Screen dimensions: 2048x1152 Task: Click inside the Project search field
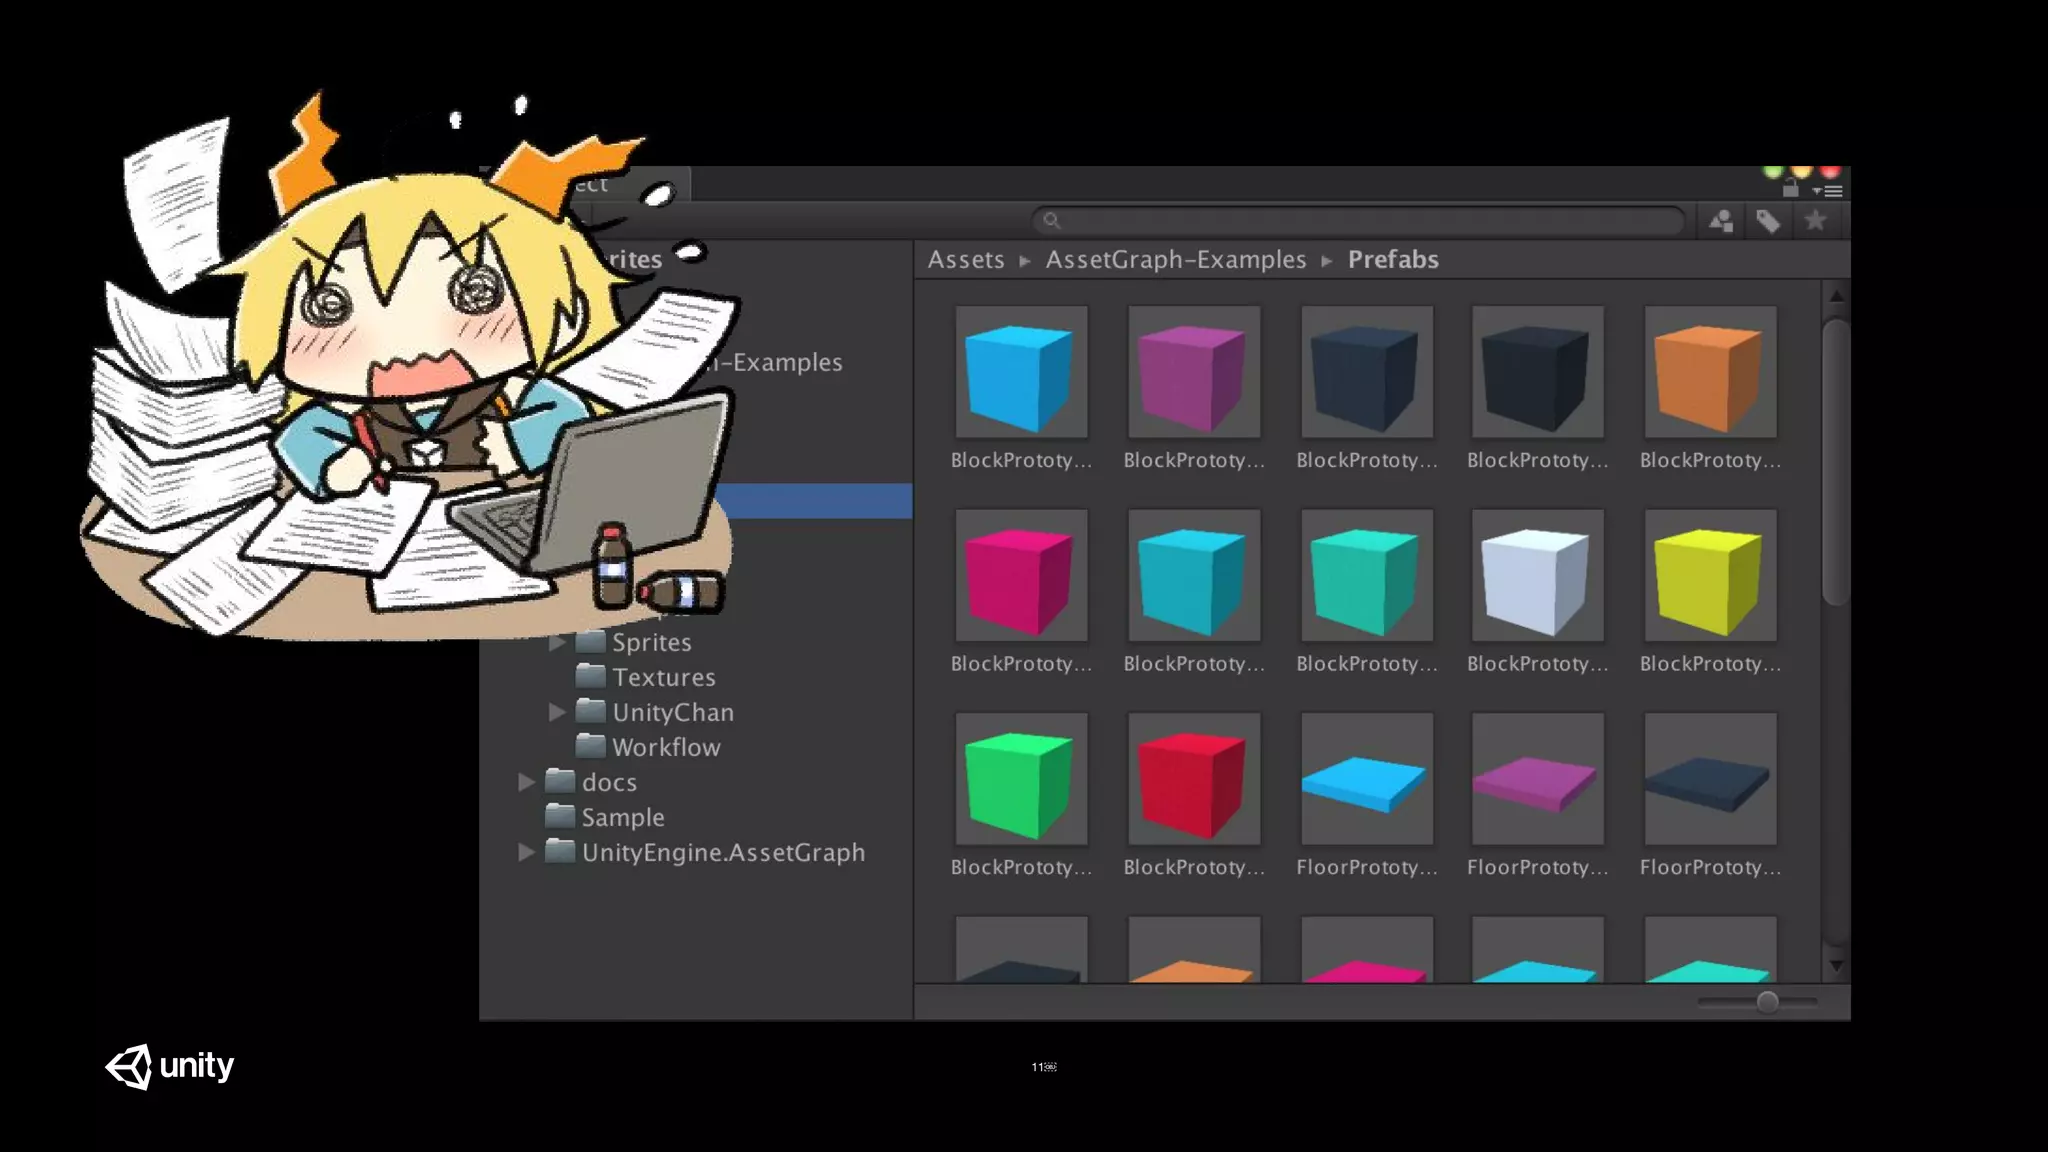click(x=1360, y=221)
